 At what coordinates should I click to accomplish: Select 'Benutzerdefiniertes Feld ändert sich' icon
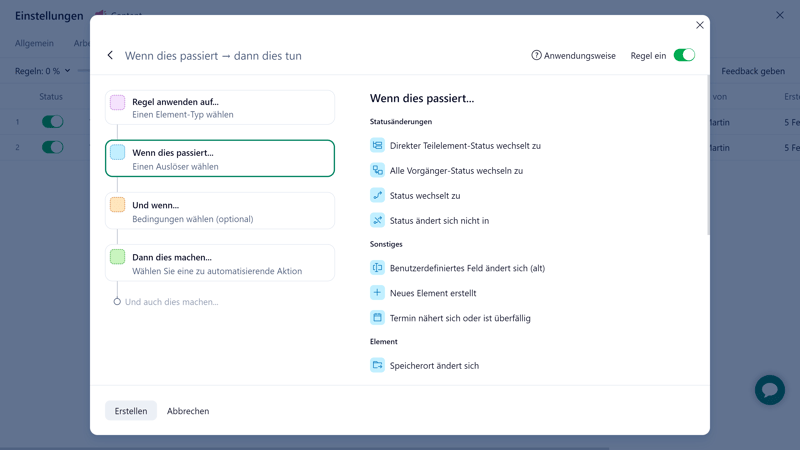point(377,268)
